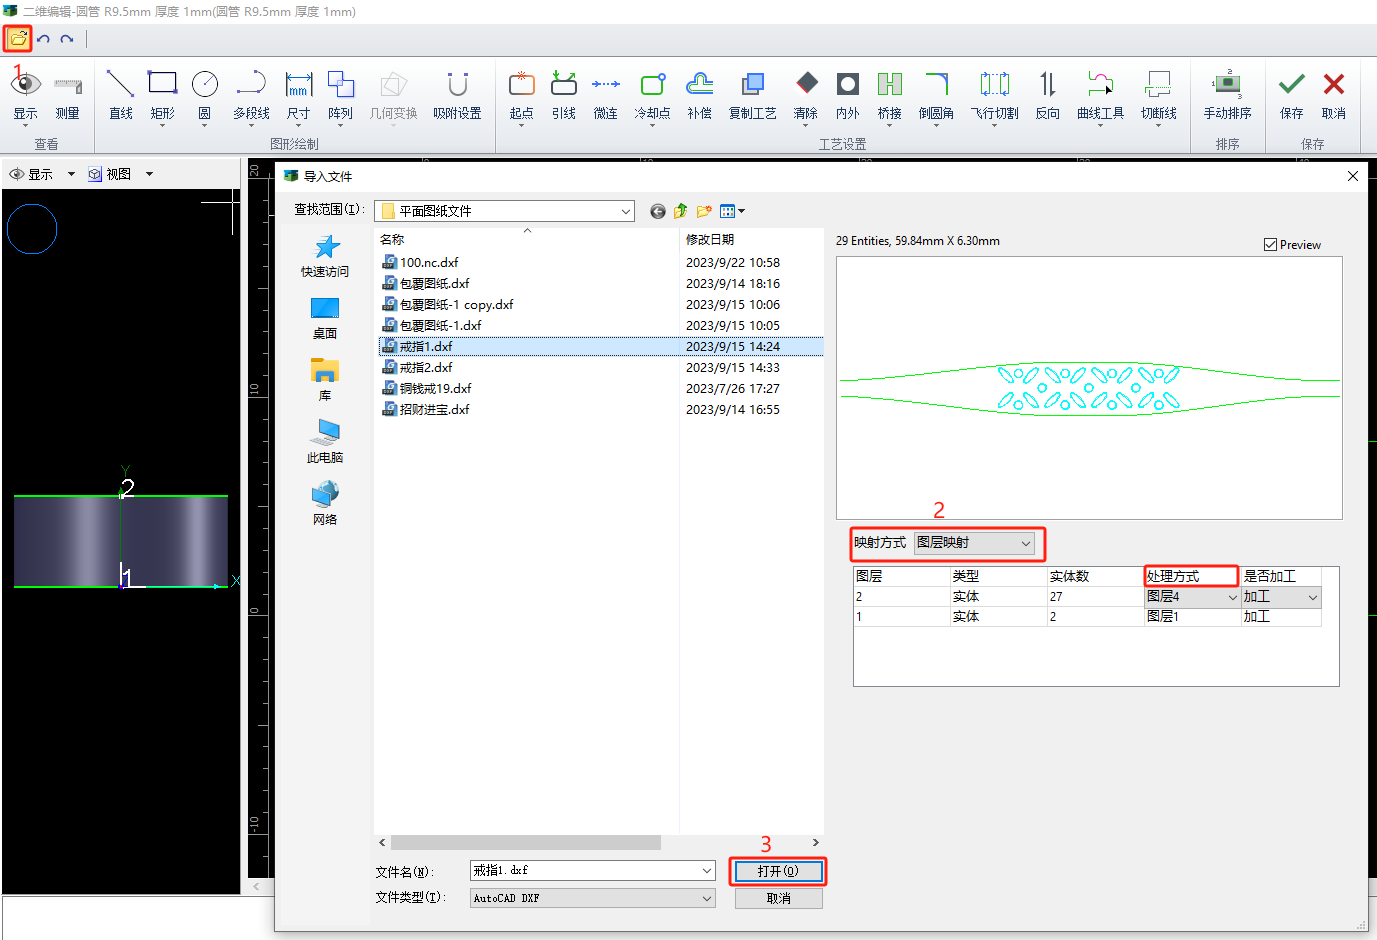Click the 起点 start point tool
This screenshot has height=940, width=1377.
(522, 97)
